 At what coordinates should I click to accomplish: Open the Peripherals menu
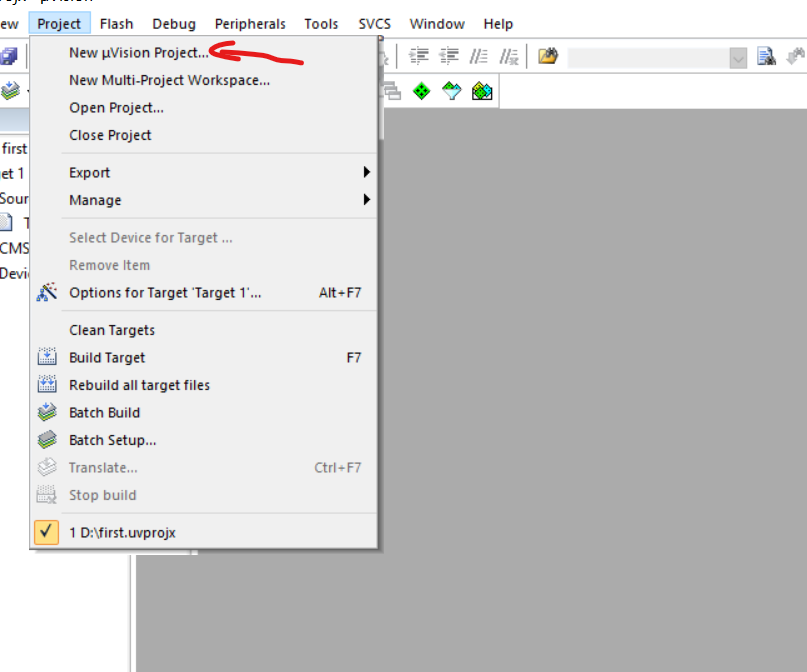coord(250,24)
